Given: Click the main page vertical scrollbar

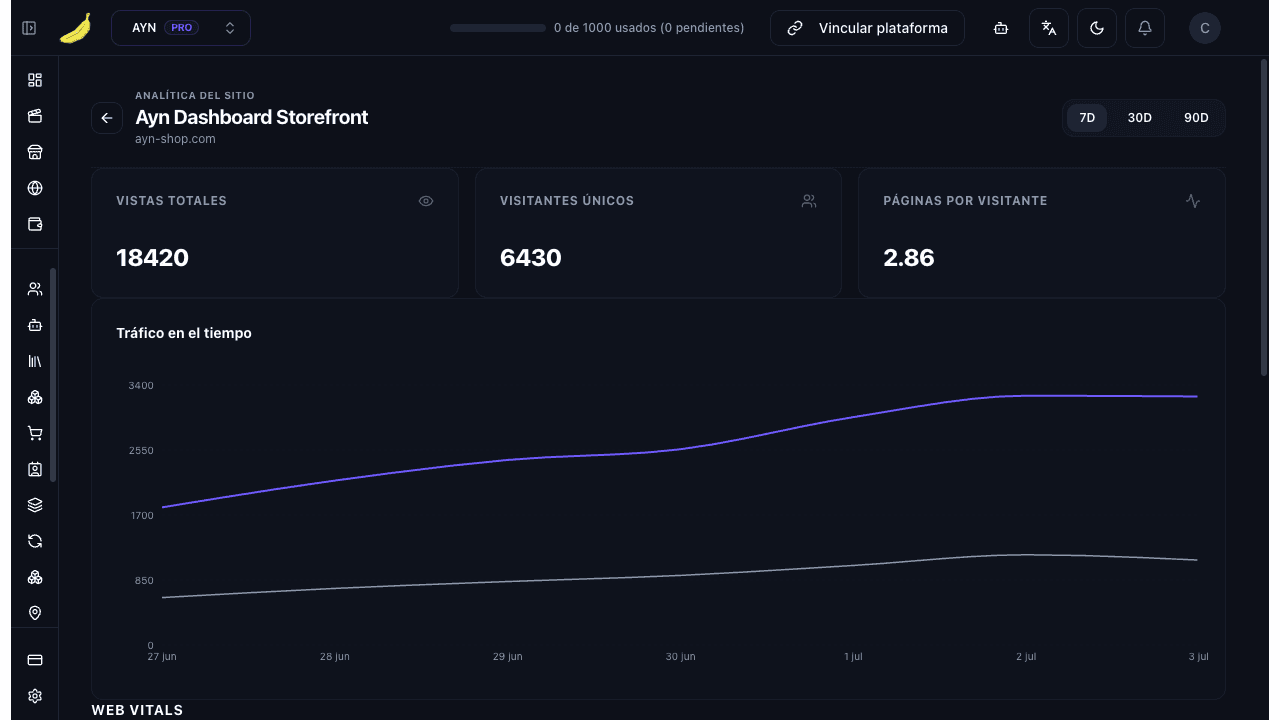Looking at the screenshot, I should coord(1264,218).
